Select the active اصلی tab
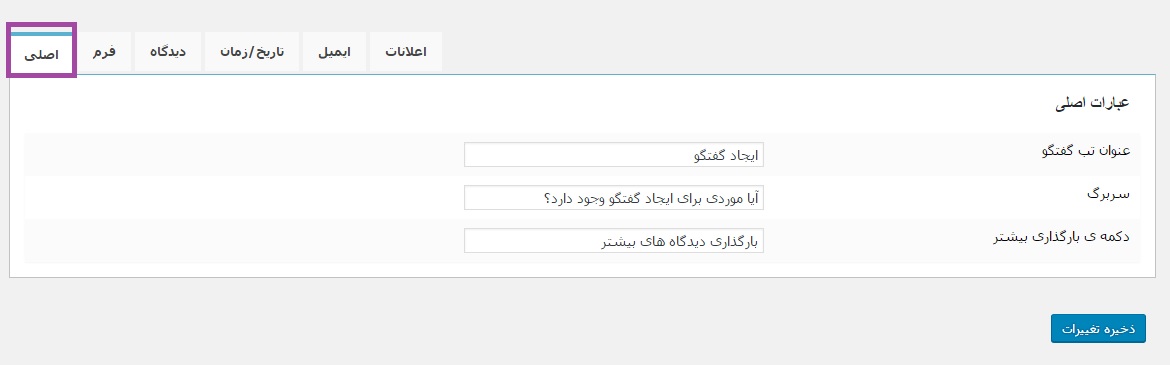 pos(42,54)
